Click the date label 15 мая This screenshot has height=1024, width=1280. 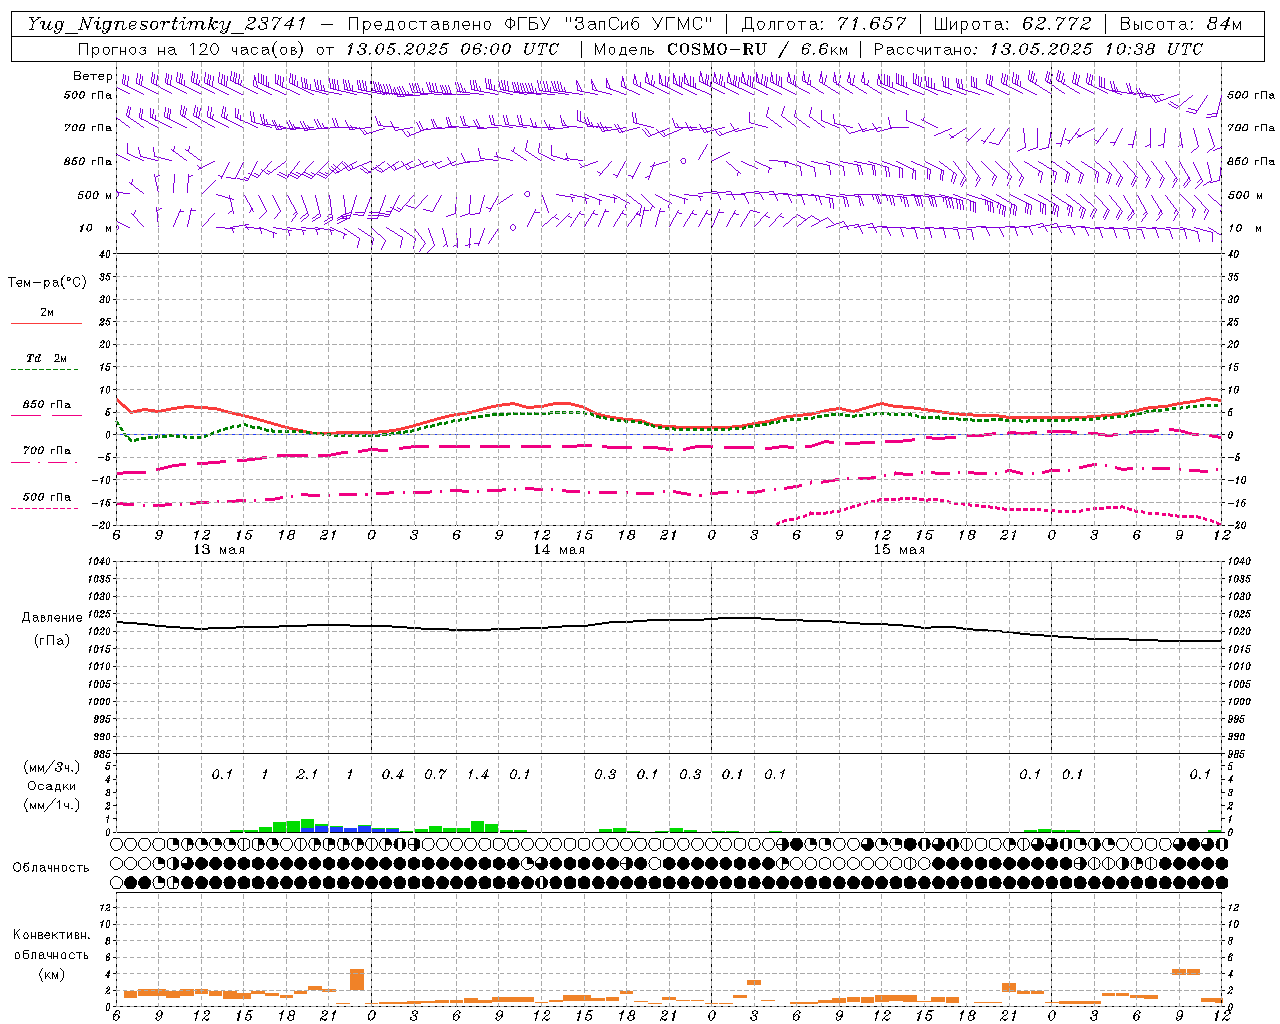[x=899, y=550]
